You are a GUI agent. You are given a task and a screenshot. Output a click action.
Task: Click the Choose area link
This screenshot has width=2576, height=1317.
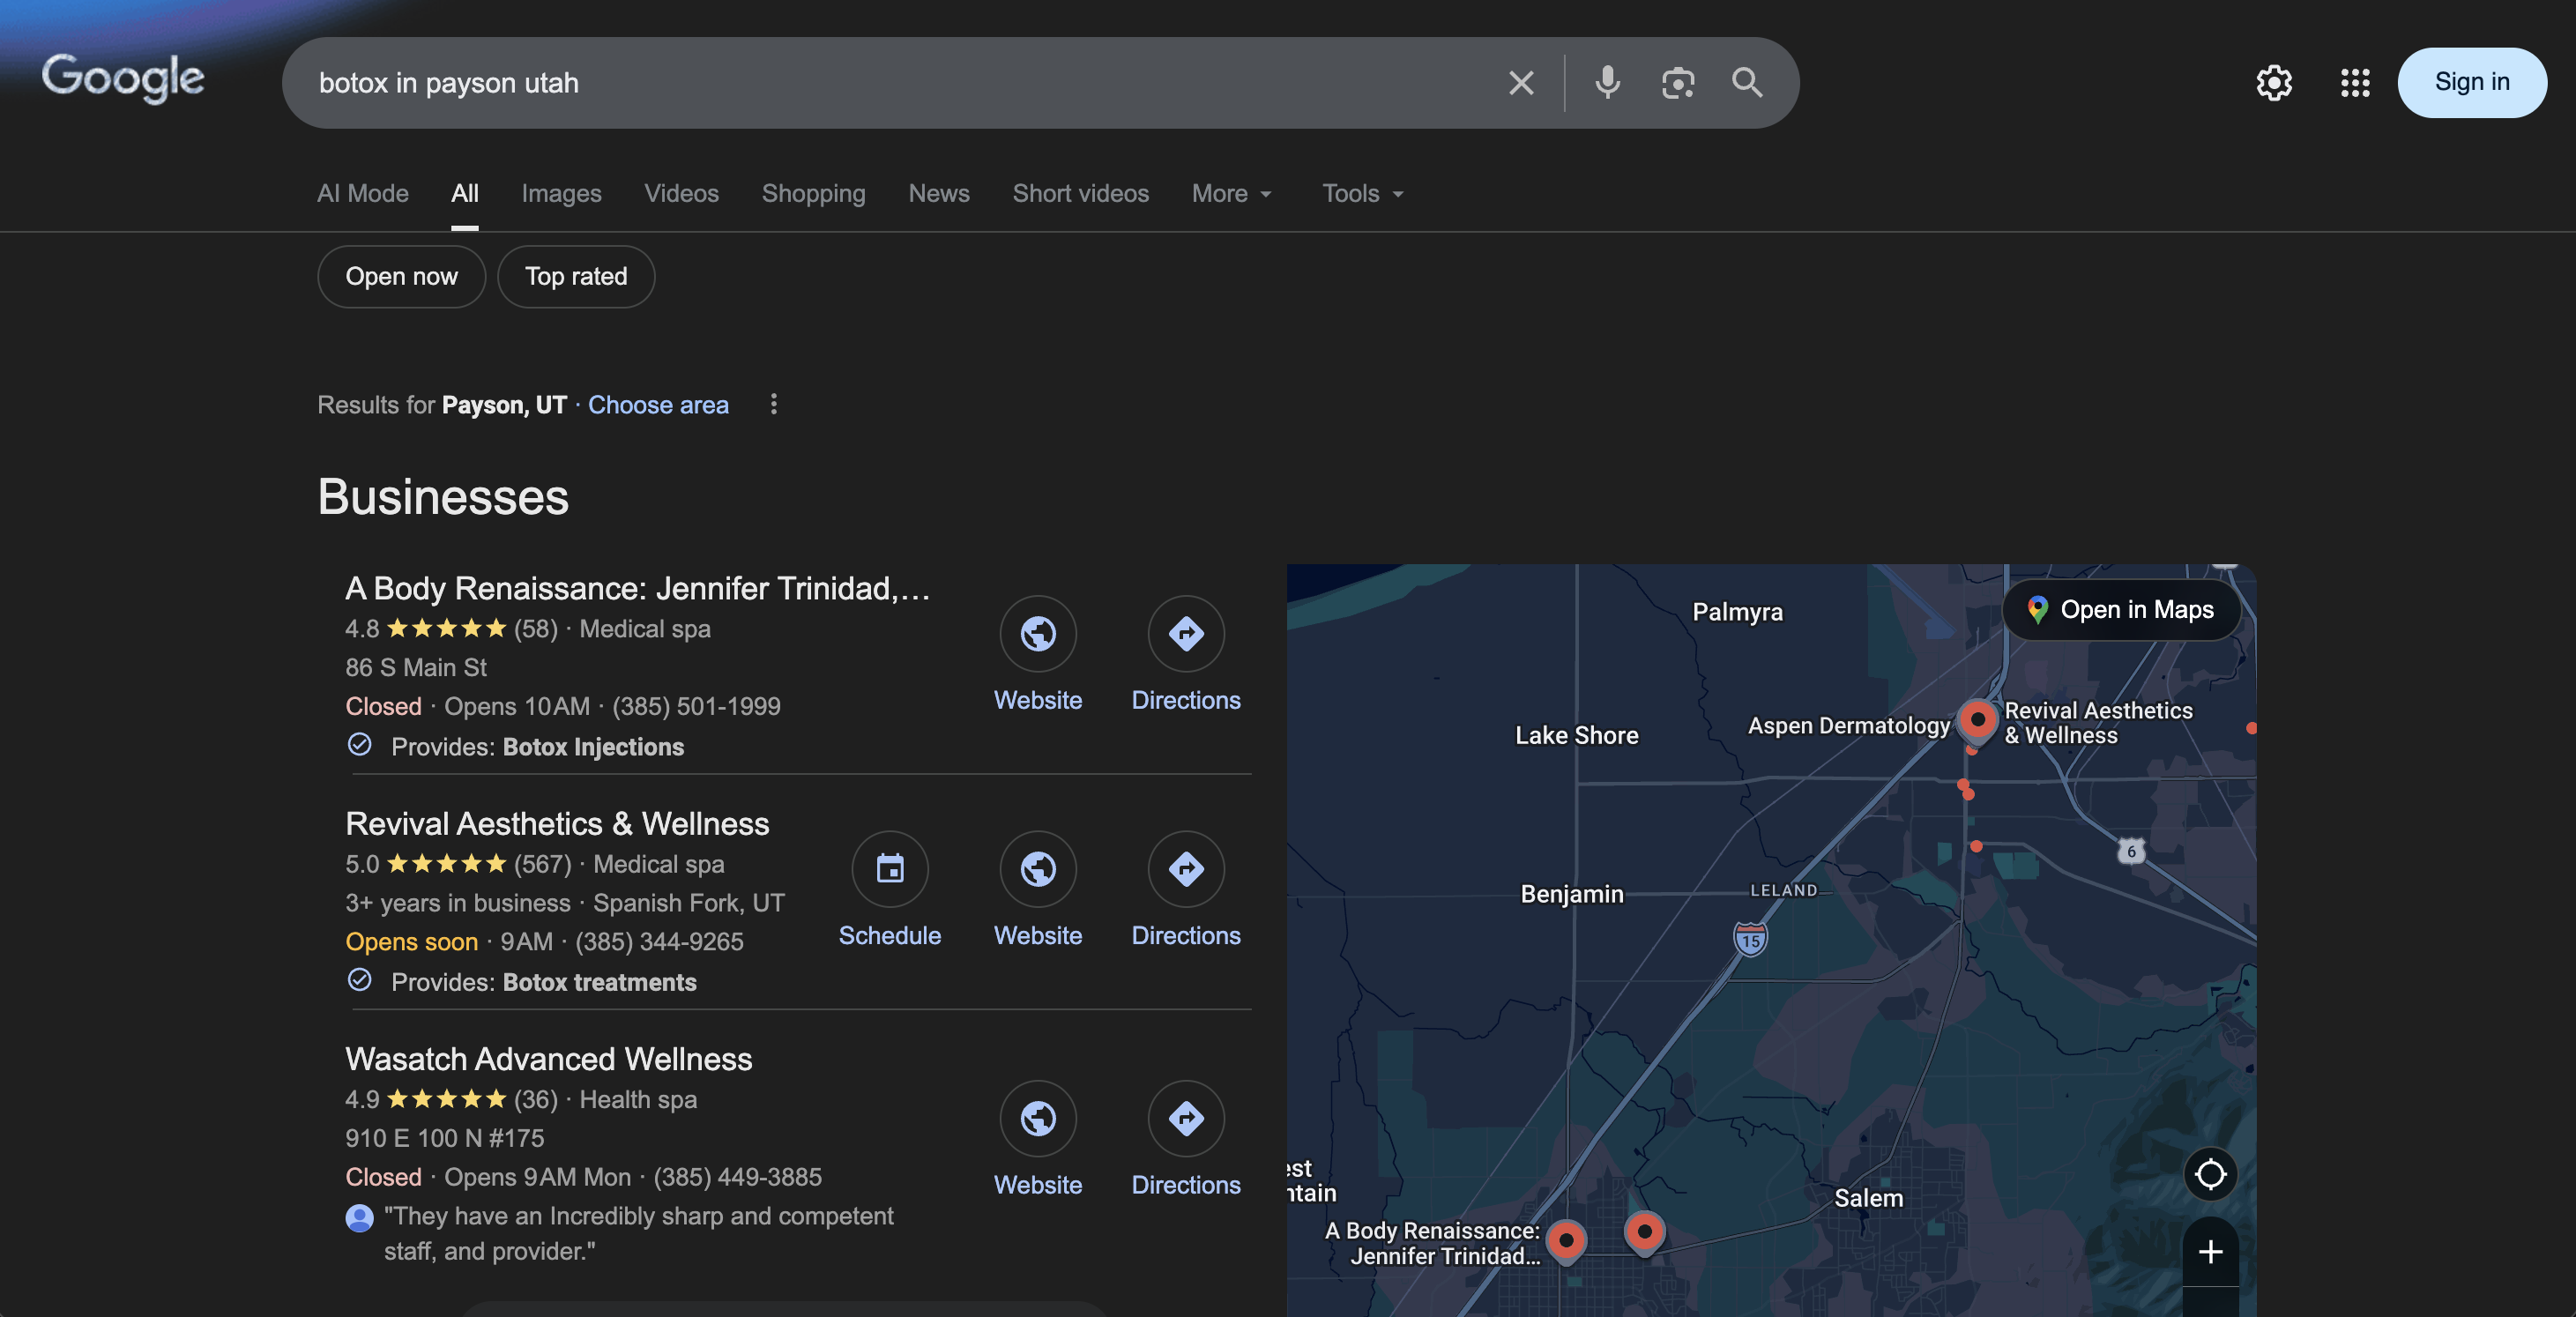click(658, 405)
